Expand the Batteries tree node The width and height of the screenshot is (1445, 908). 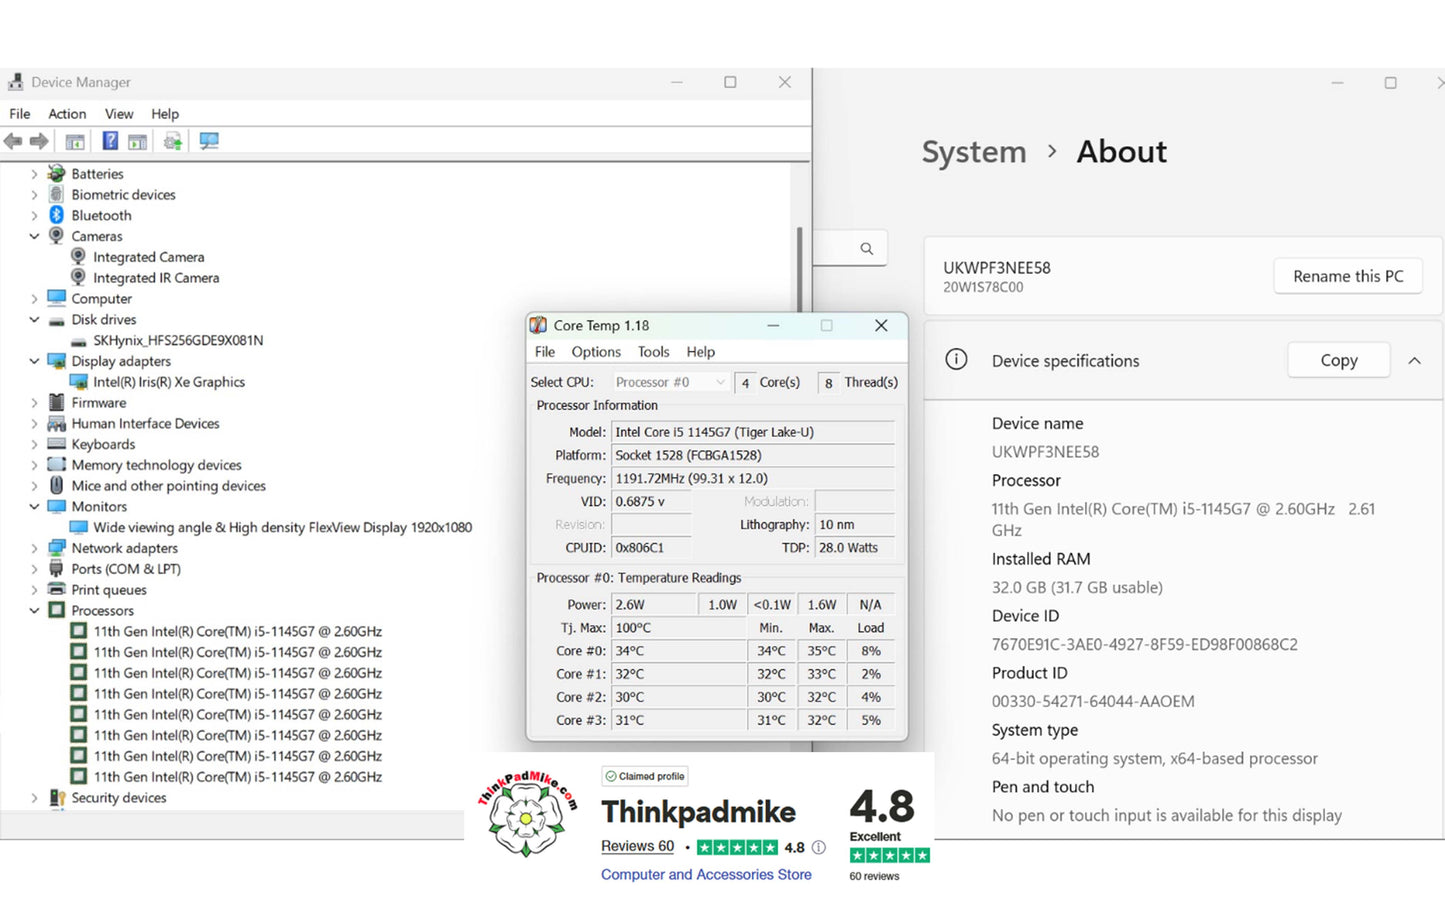pos(34,174)
